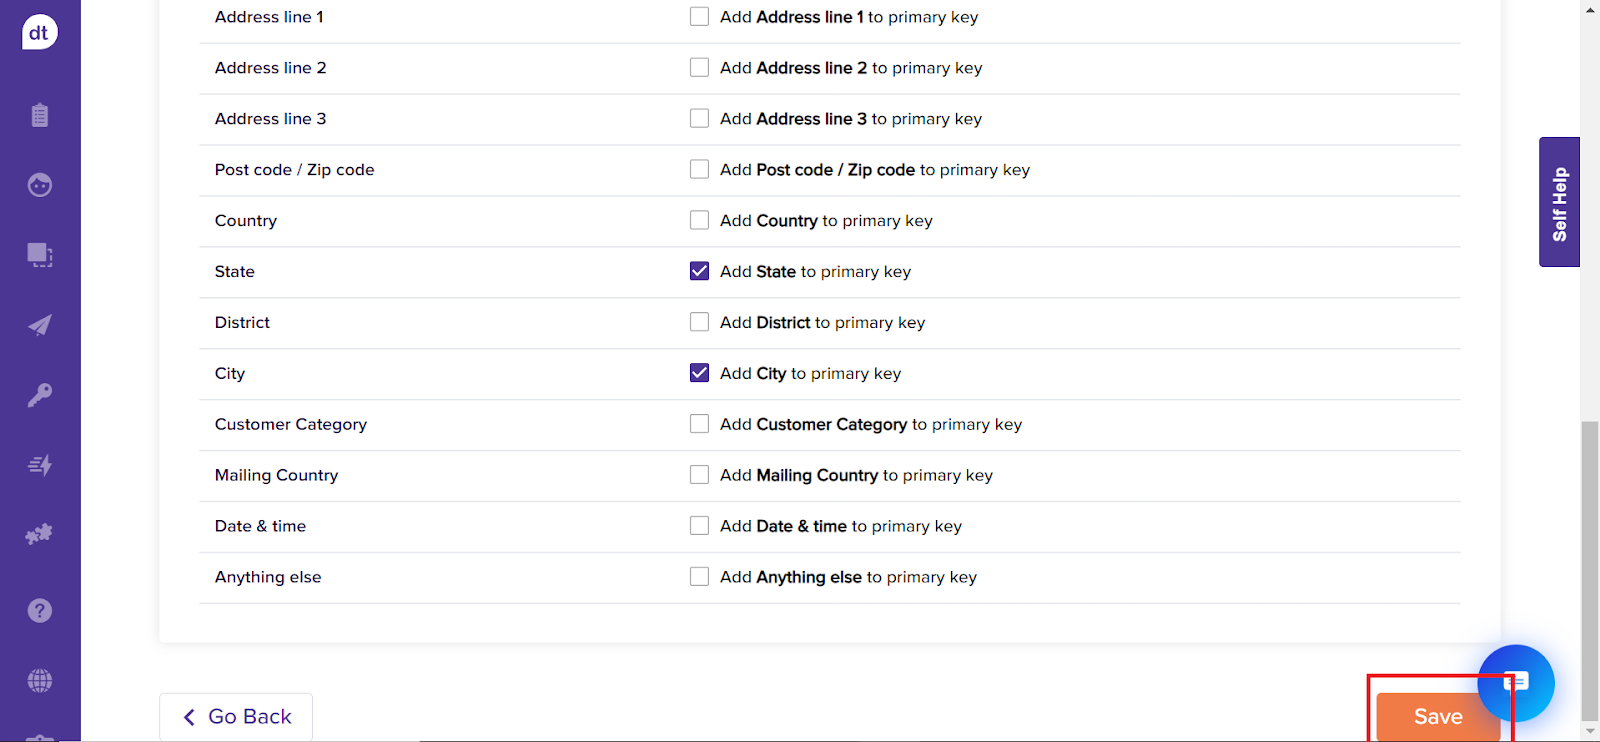Uncheck Add City to primary key
1600x742 pixels.
[699, 373]
